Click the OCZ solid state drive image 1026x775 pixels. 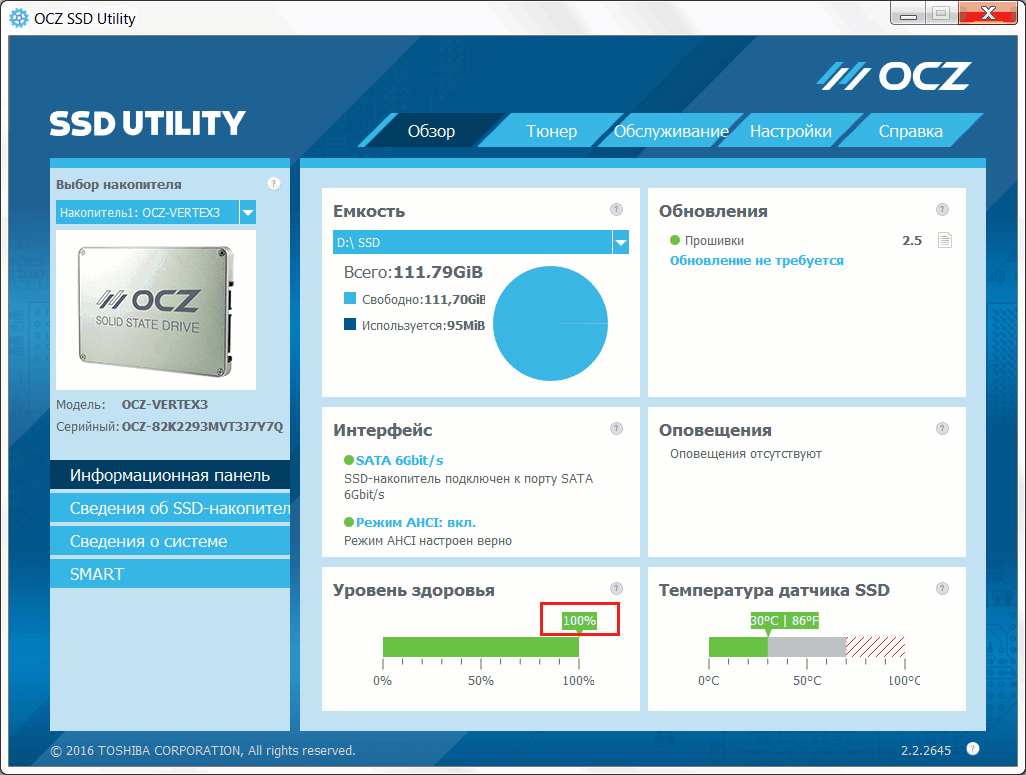coord(156,311)
